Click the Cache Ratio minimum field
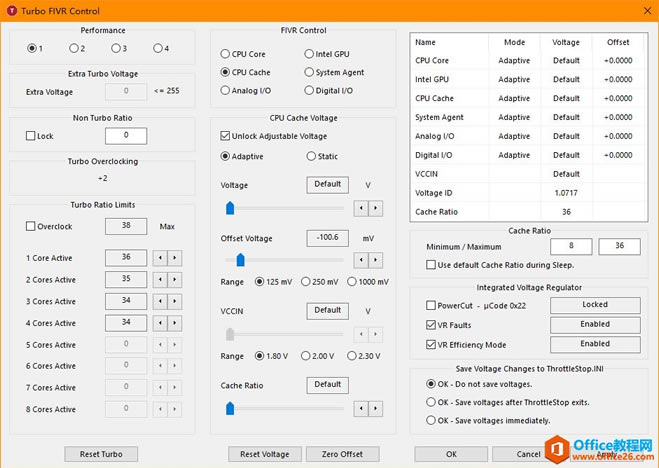The image size is (659, 468). [571, 246]
